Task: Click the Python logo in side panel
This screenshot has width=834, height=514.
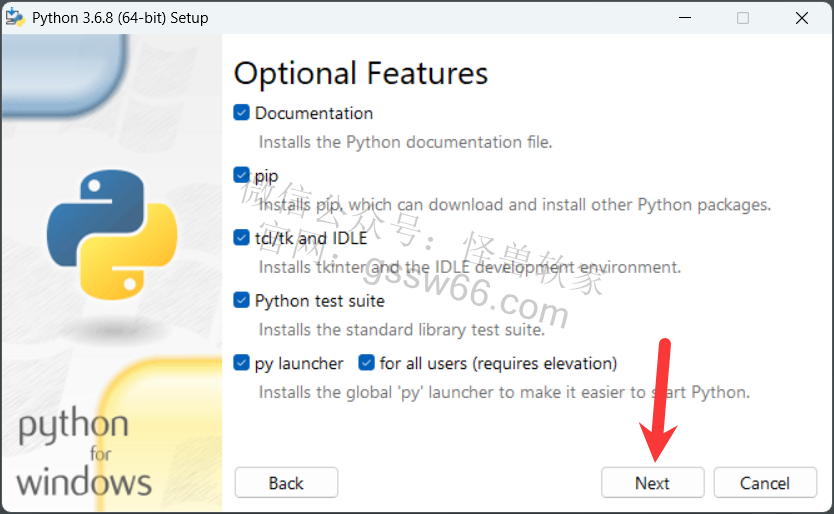Action: (112, 234)
